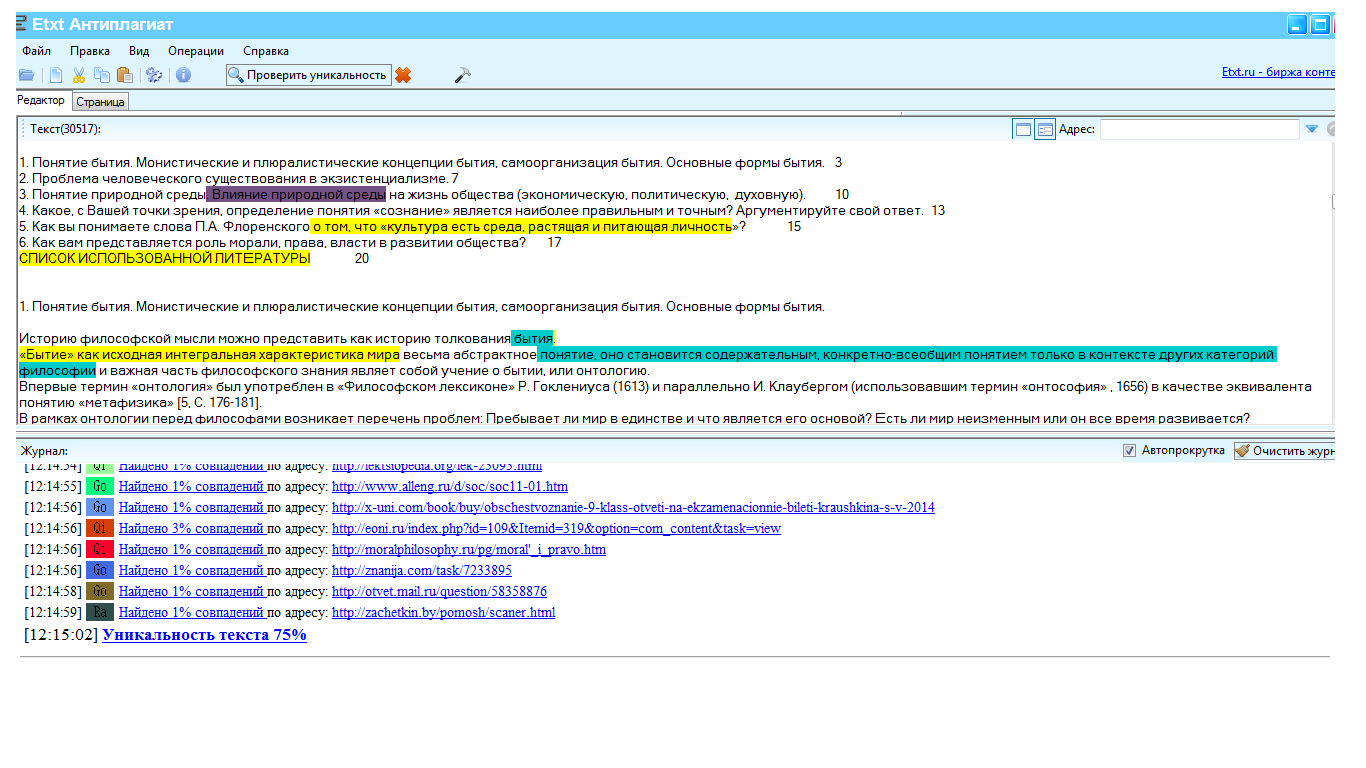Click highlighted «культура есть среда» phrase

pyautogui.click(x=521, y=227)
